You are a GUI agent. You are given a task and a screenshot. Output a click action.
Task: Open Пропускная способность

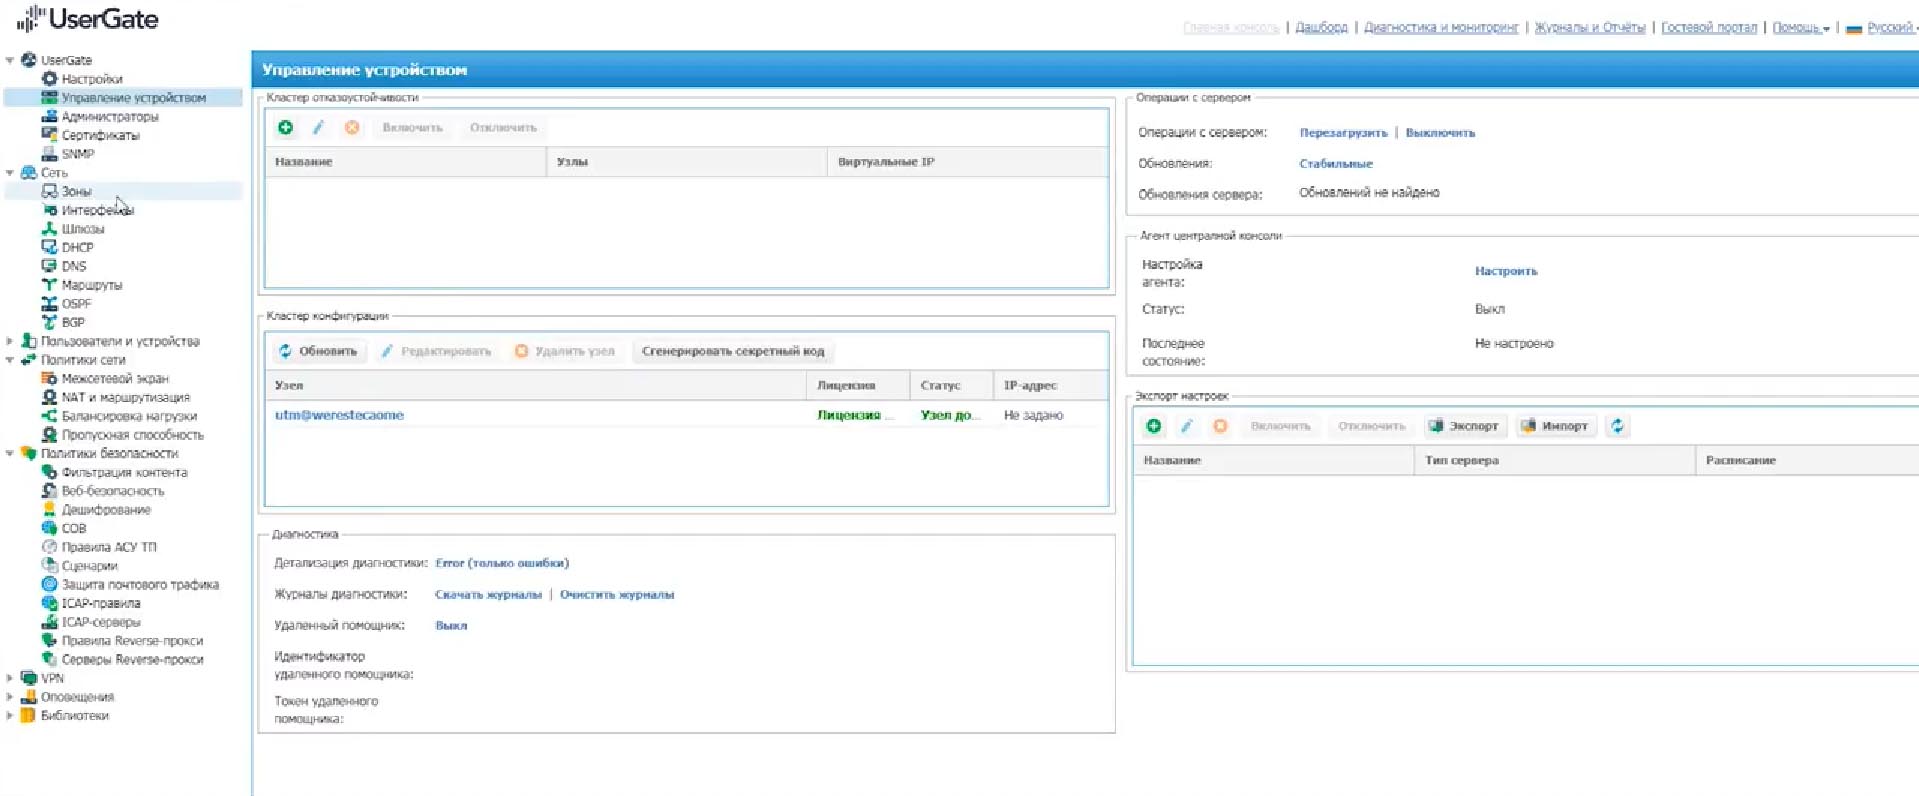coord(133,435)
